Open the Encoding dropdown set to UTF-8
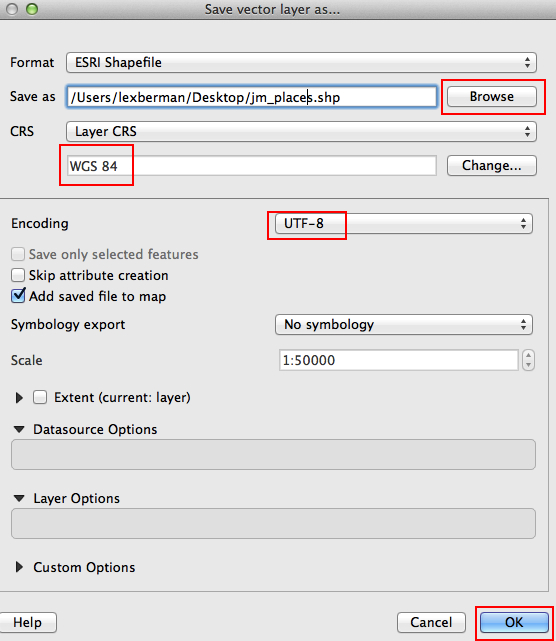Screen dimensions: 556x641 tap(404, 223)
